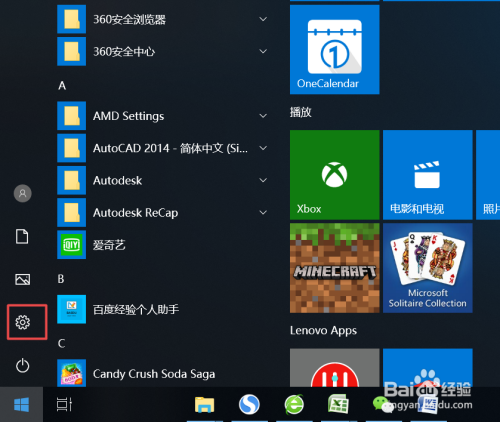Open the Settings gear in Start sidebar
Image resolution: width=500 pixels, height=422 pixels.
23,322
